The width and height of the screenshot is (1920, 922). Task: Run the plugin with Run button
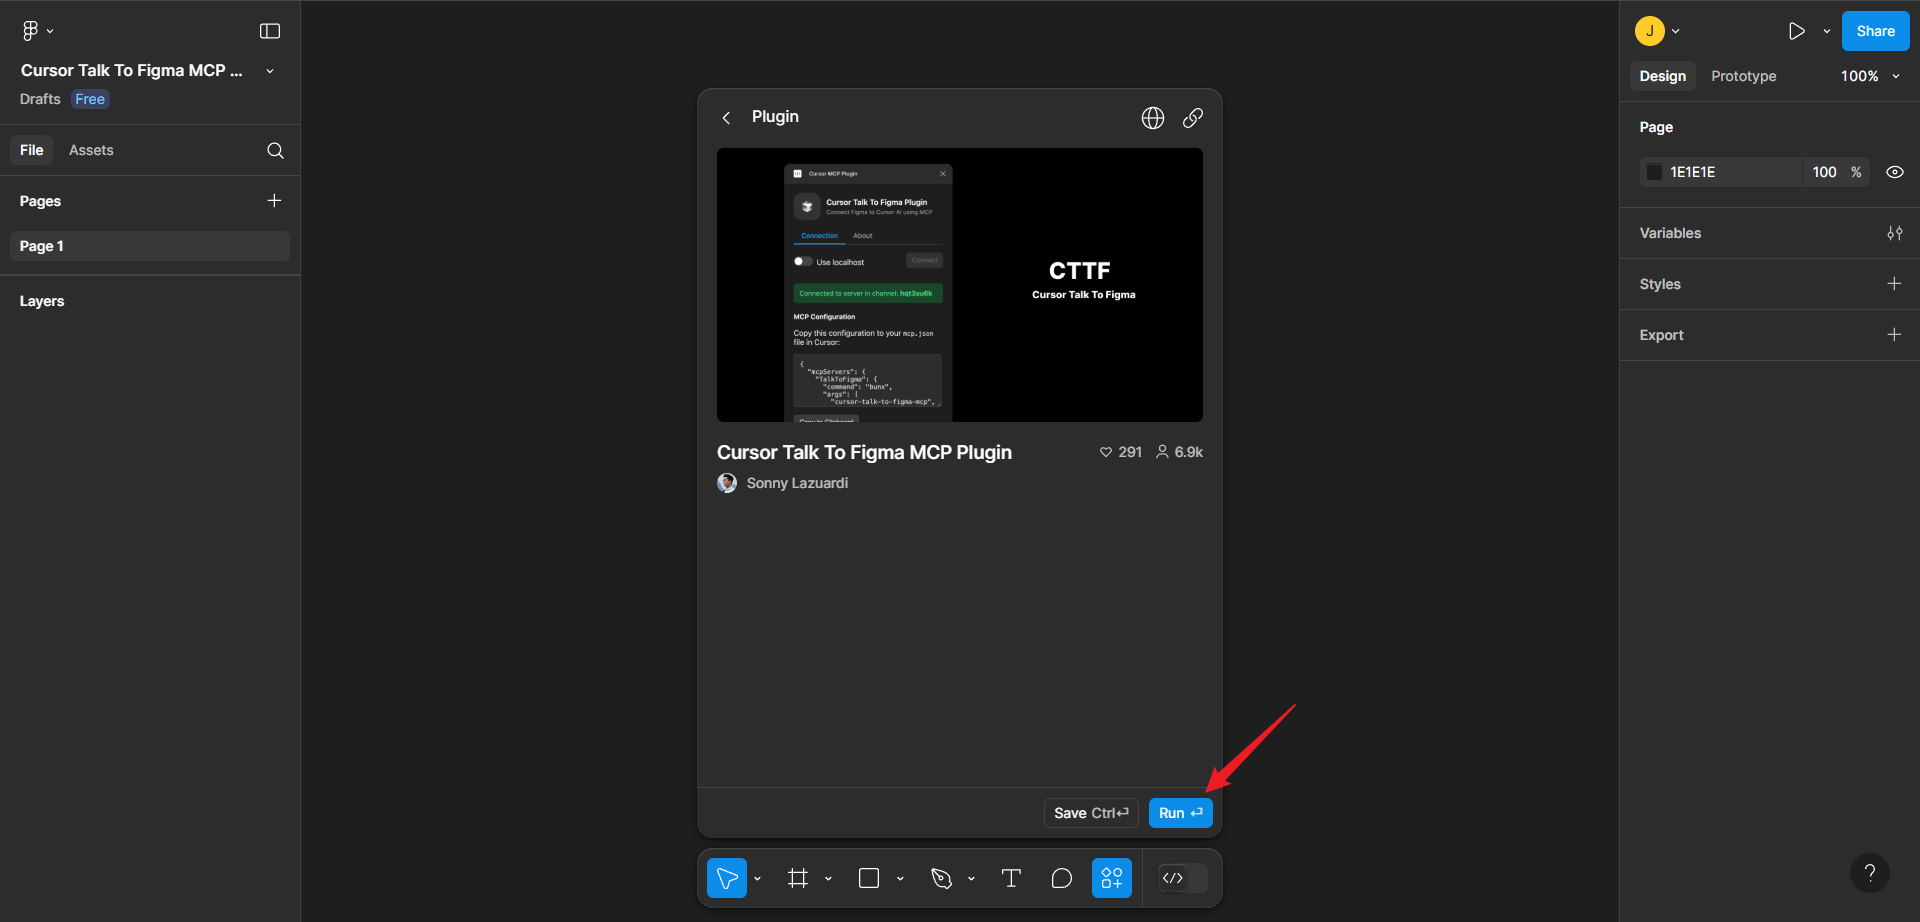click(1181, 813)
